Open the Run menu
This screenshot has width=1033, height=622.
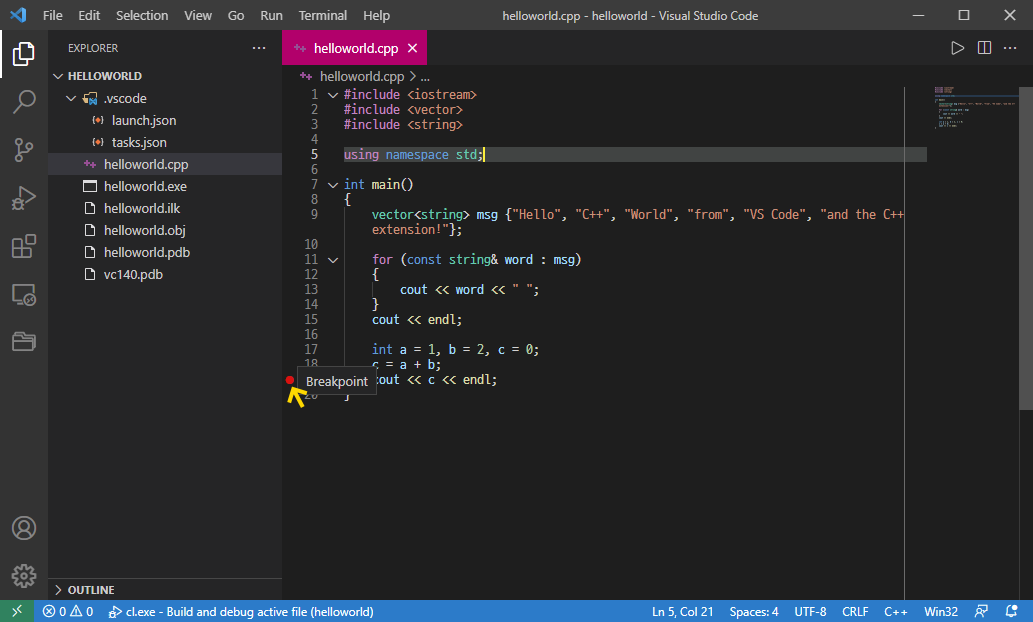271,15
